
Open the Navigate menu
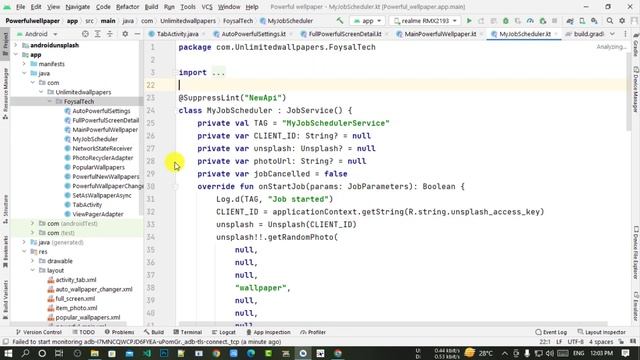tap(78, 7)
